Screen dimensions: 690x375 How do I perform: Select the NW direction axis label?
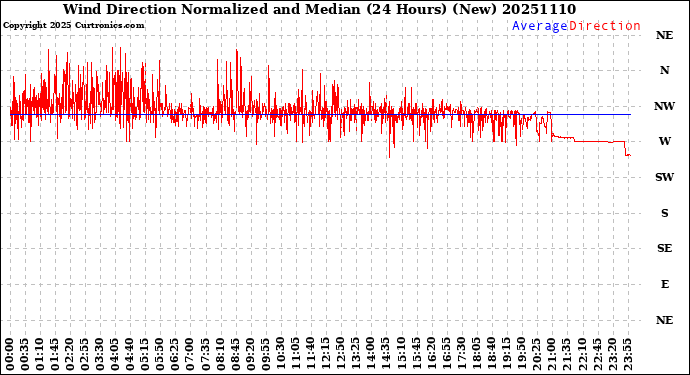664,106
